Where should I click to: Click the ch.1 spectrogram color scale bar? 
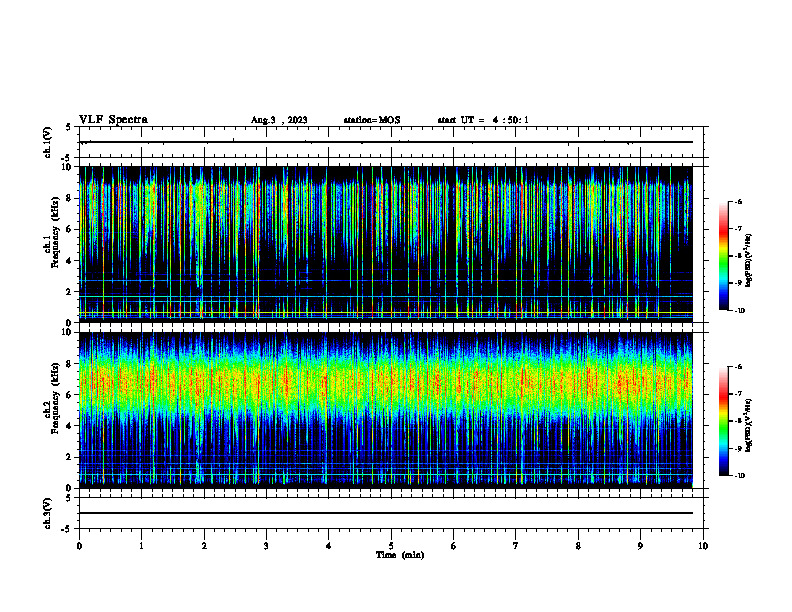pyautogui.click(x=723, y=256)
